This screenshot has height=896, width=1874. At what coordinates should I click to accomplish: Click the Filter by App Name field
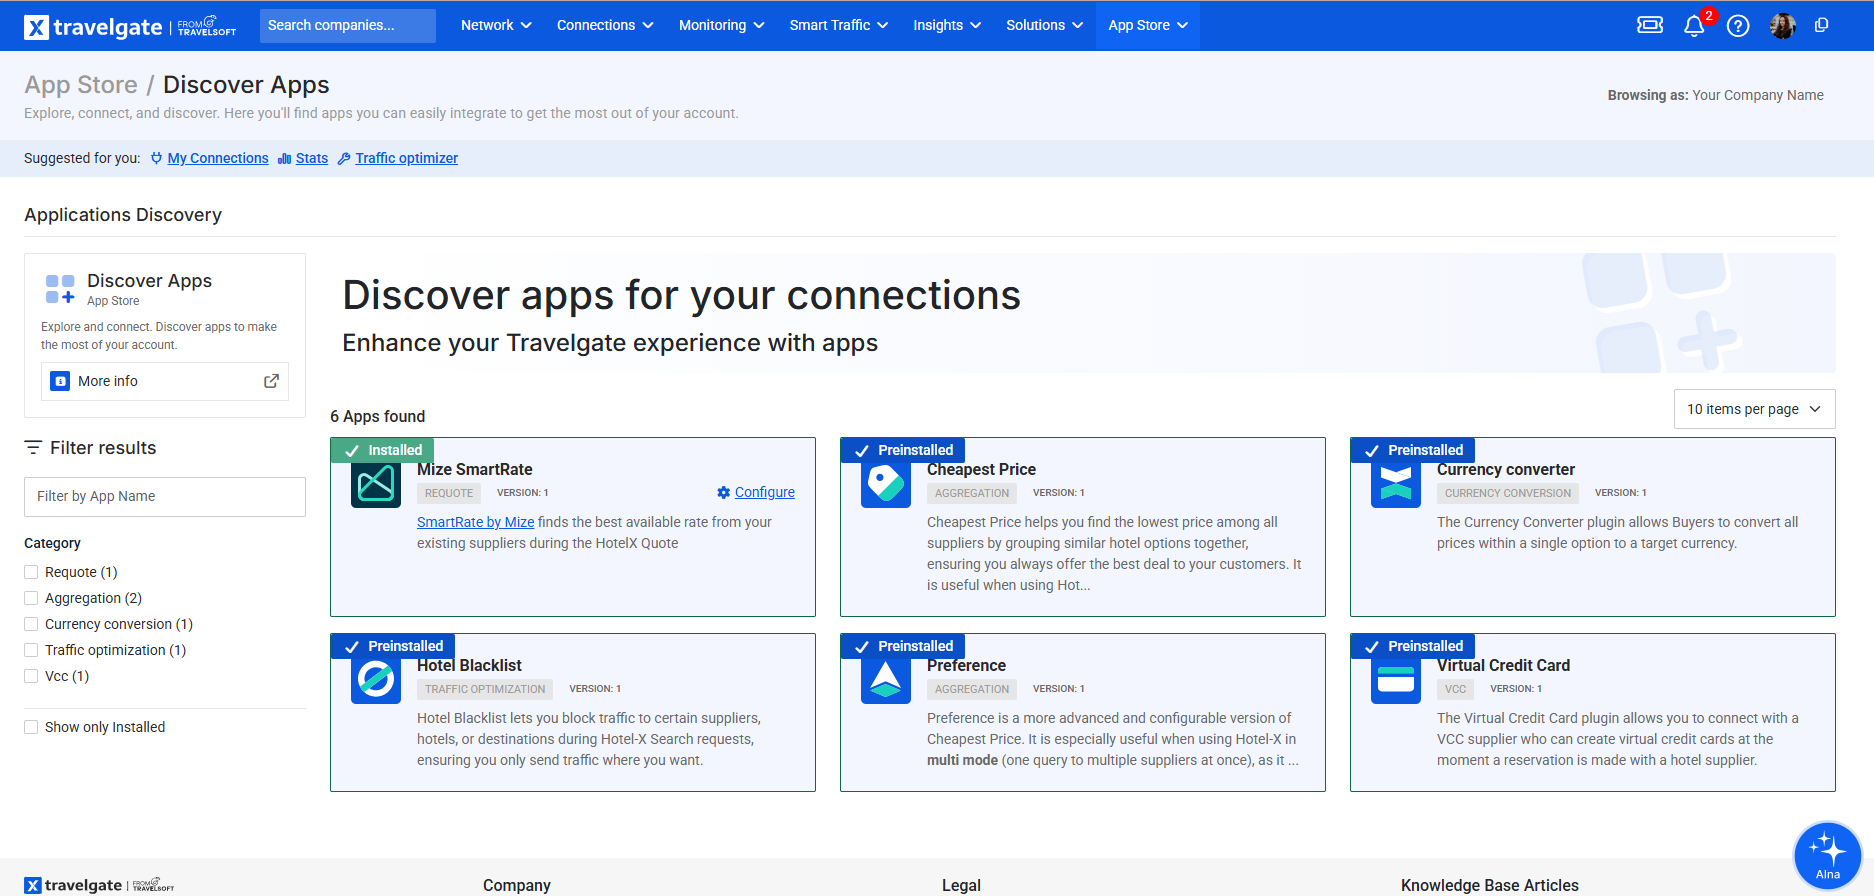click(165, 496)
